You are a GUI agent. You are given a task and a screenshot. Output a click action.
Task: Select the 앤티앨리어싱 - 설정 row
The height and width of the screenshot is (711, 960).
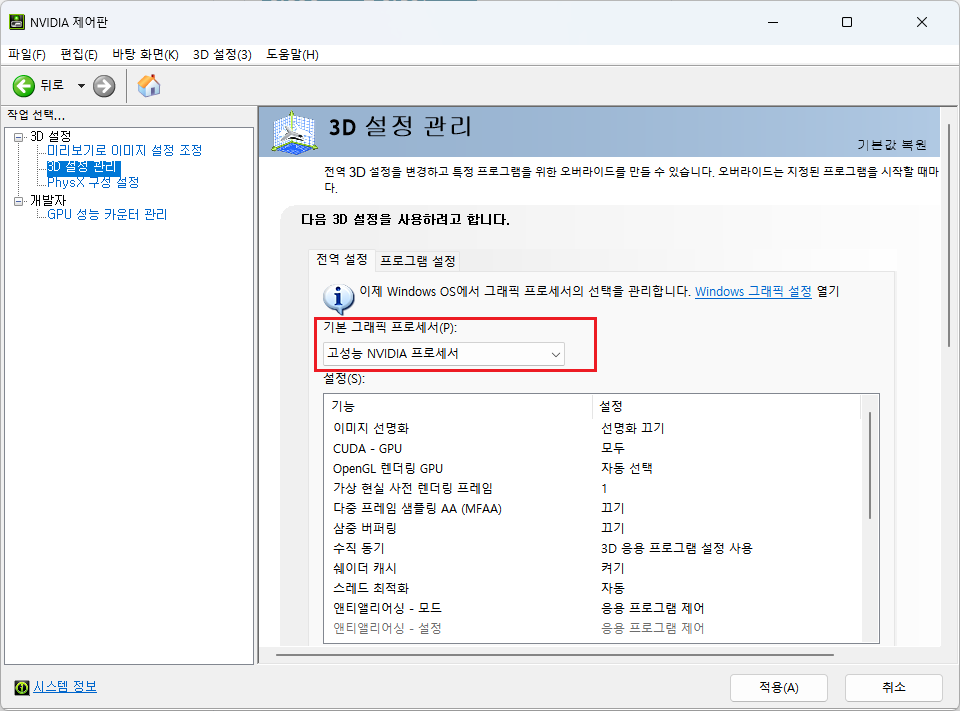[593, 628]
